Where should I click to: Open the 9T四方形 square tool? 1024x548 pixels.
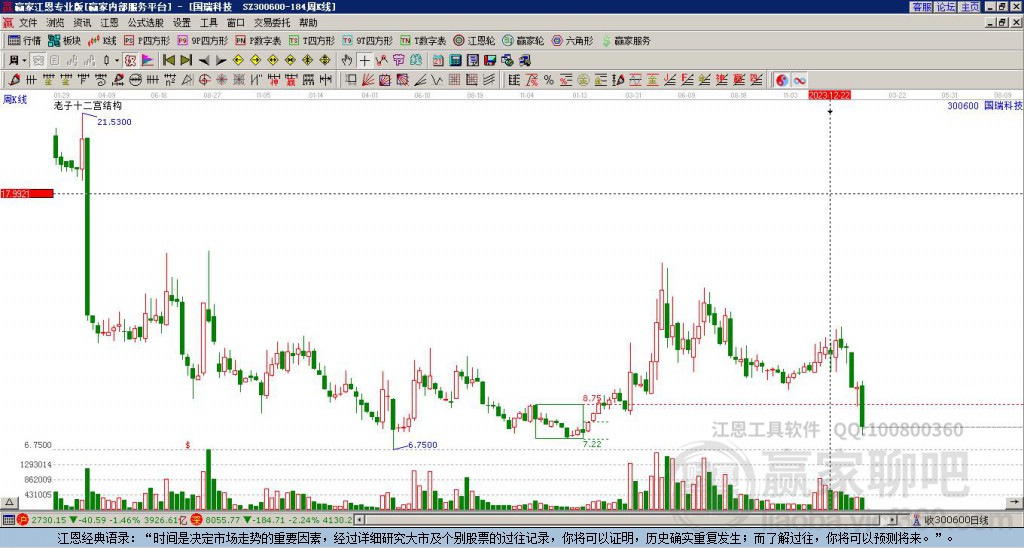367,40
